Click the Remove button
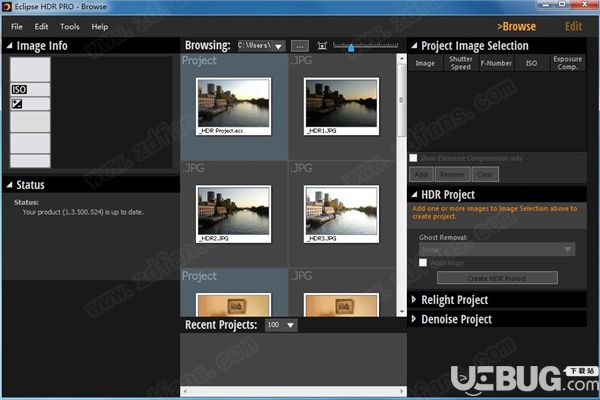The width and height of the screenshot is (600, 400). 452,175
